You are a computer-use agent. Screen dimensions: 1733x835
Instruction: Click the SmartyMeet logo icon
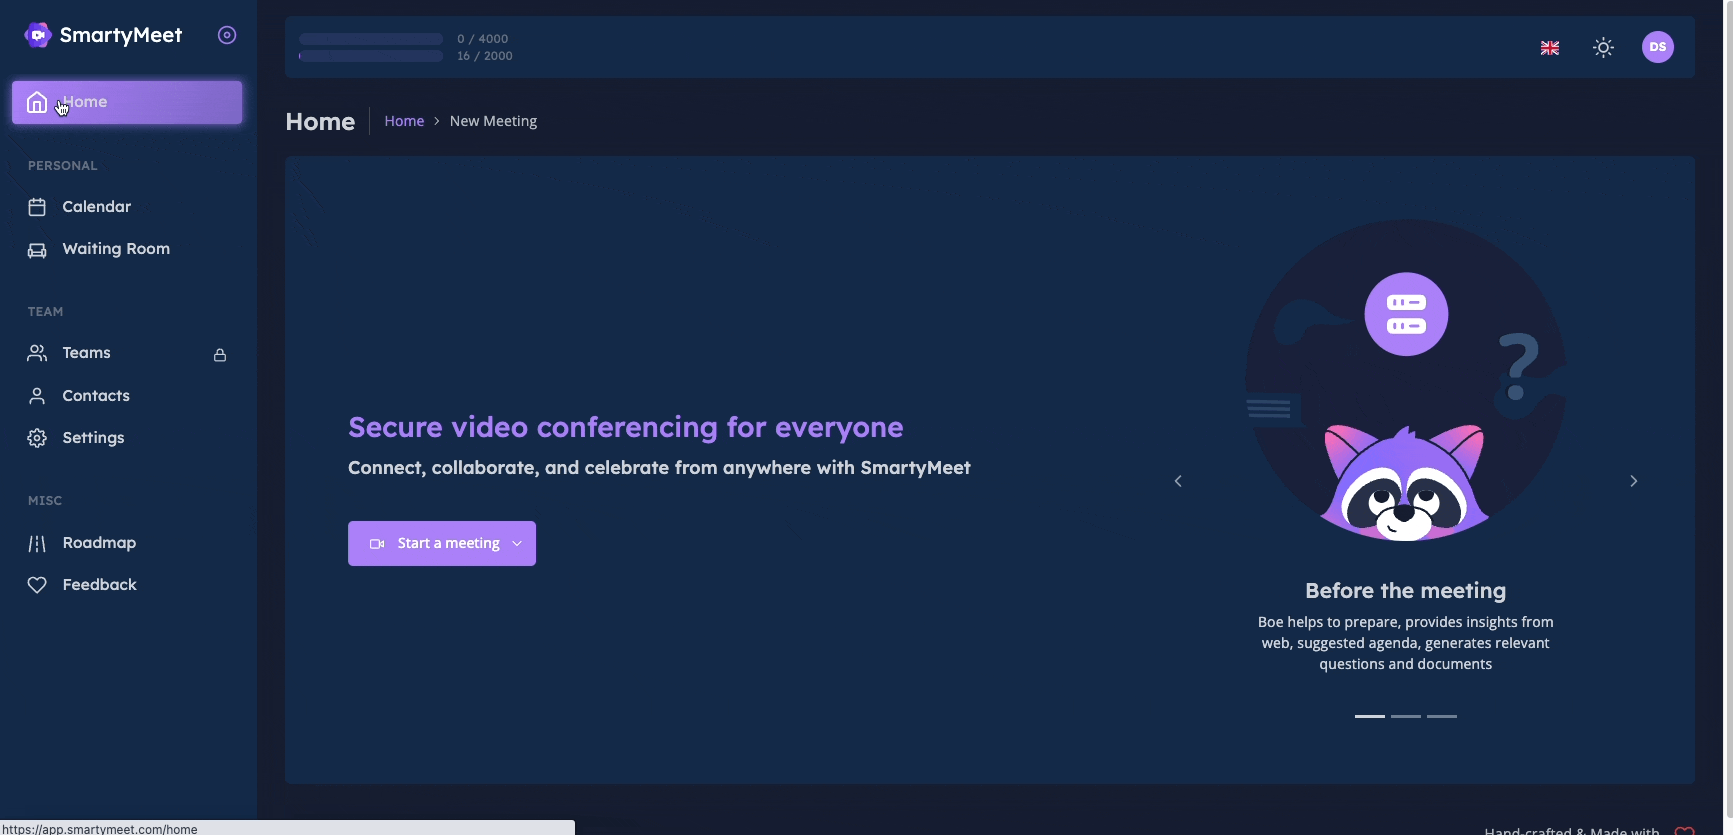pyautogui.click(x=38, y=35)
